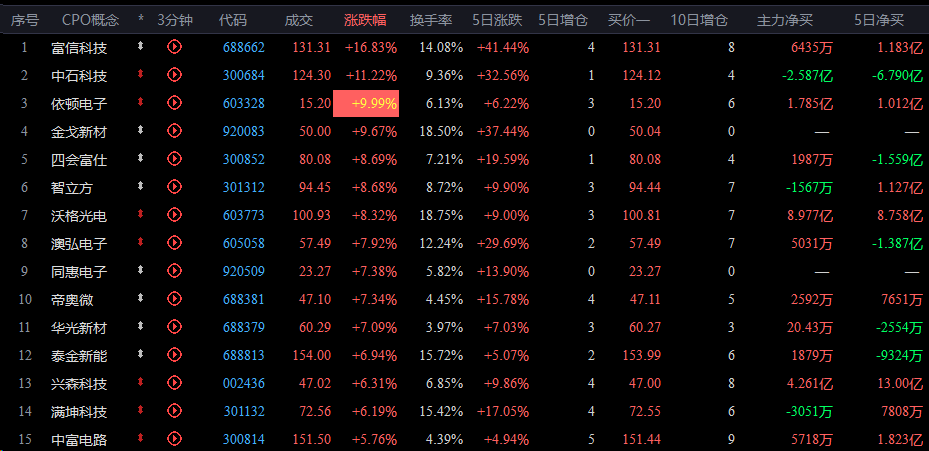Click the marker arrow icon beside 四会富仕
This screenshot has height=451, width=929.
140,158
